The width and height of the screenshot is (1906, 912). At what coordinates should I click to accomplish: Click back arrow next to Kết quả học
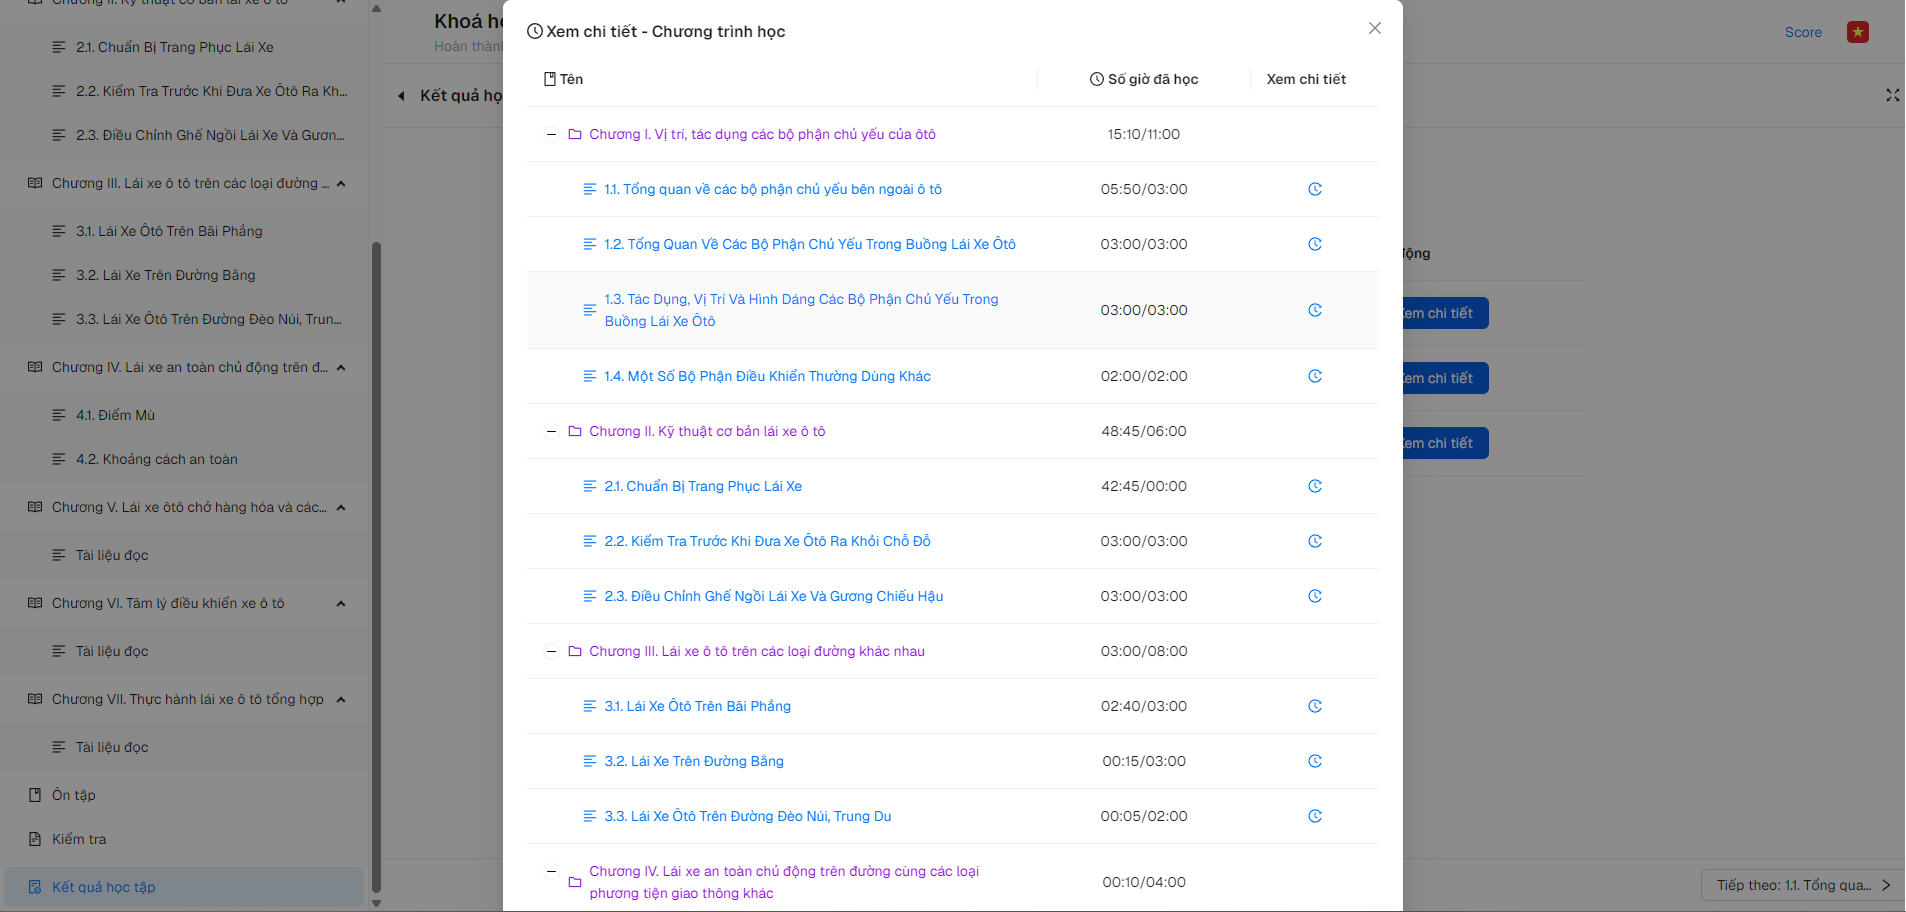401,96
